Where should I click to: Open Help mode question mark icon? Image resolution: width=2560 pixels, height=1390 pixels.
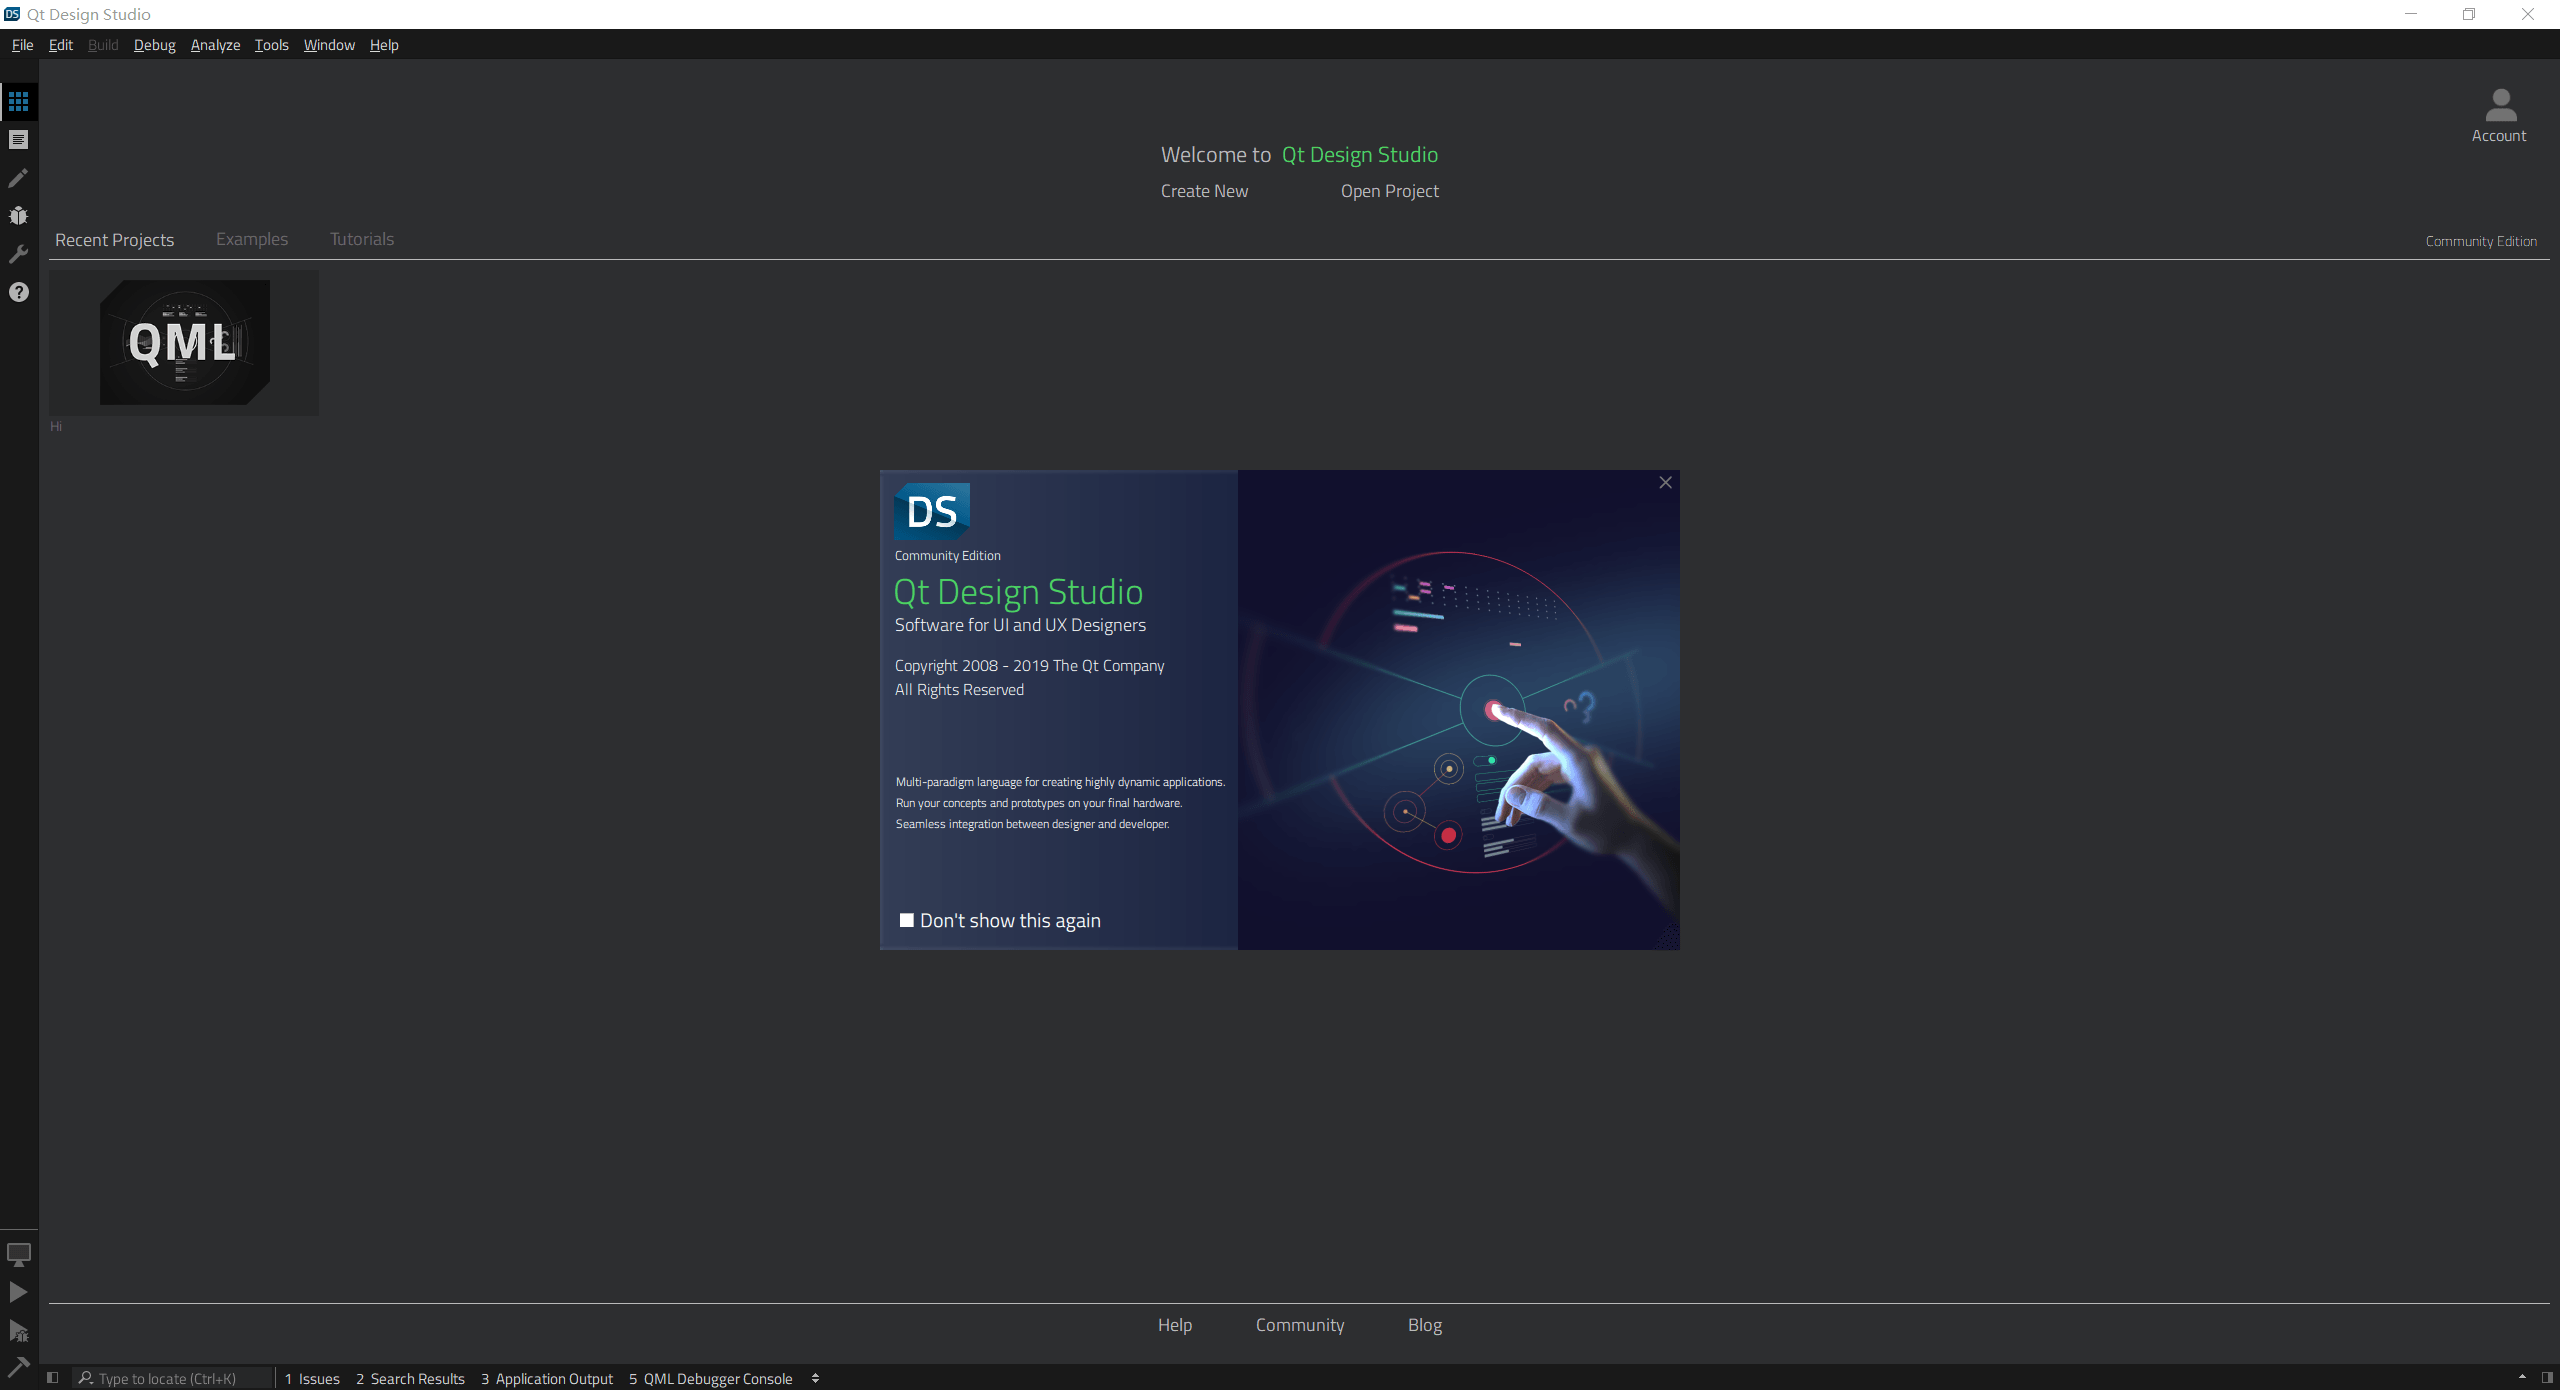(18, 292)
